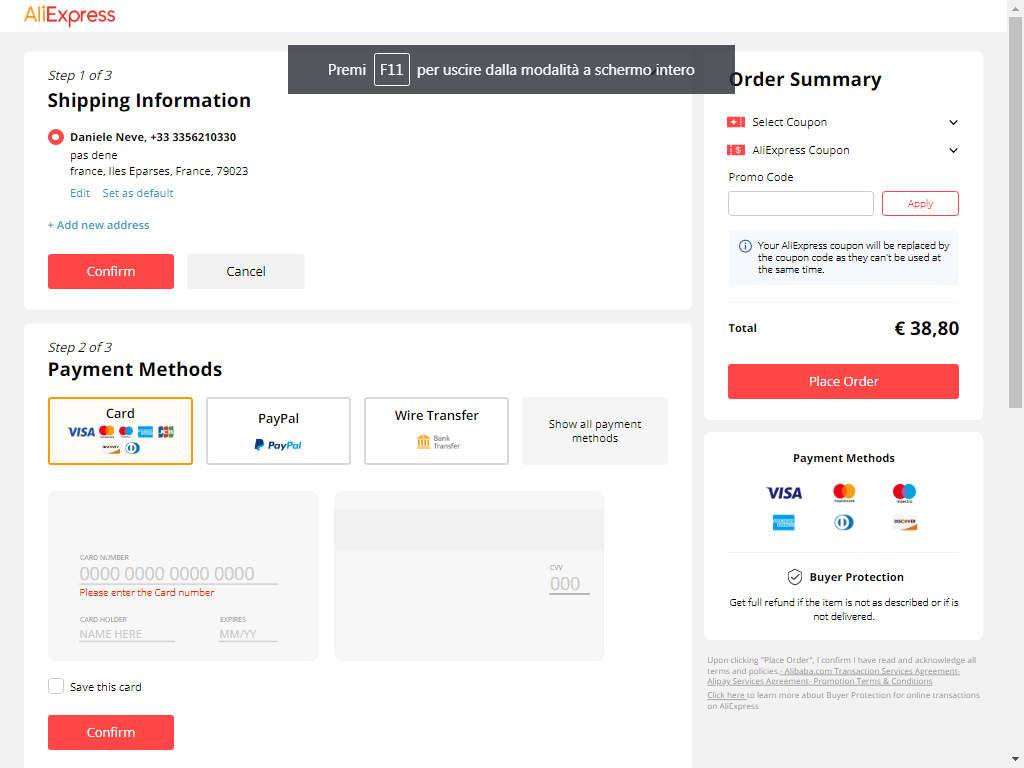Image resolution: width=1024 pixels, height=768 pixels.
Task: Click the 'Order Summary' heading
Action: (805, 80)
